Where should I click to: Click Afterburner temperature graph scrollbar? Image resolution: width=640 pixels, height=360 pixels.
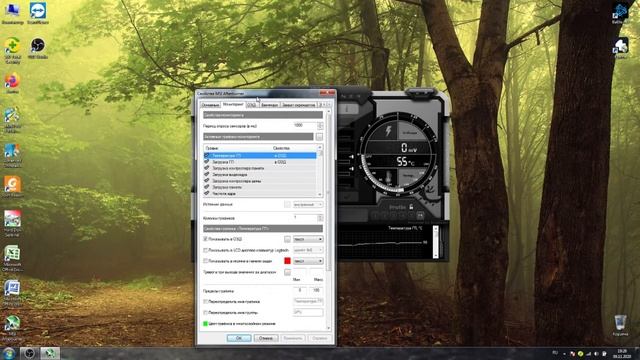click(435, 242)
